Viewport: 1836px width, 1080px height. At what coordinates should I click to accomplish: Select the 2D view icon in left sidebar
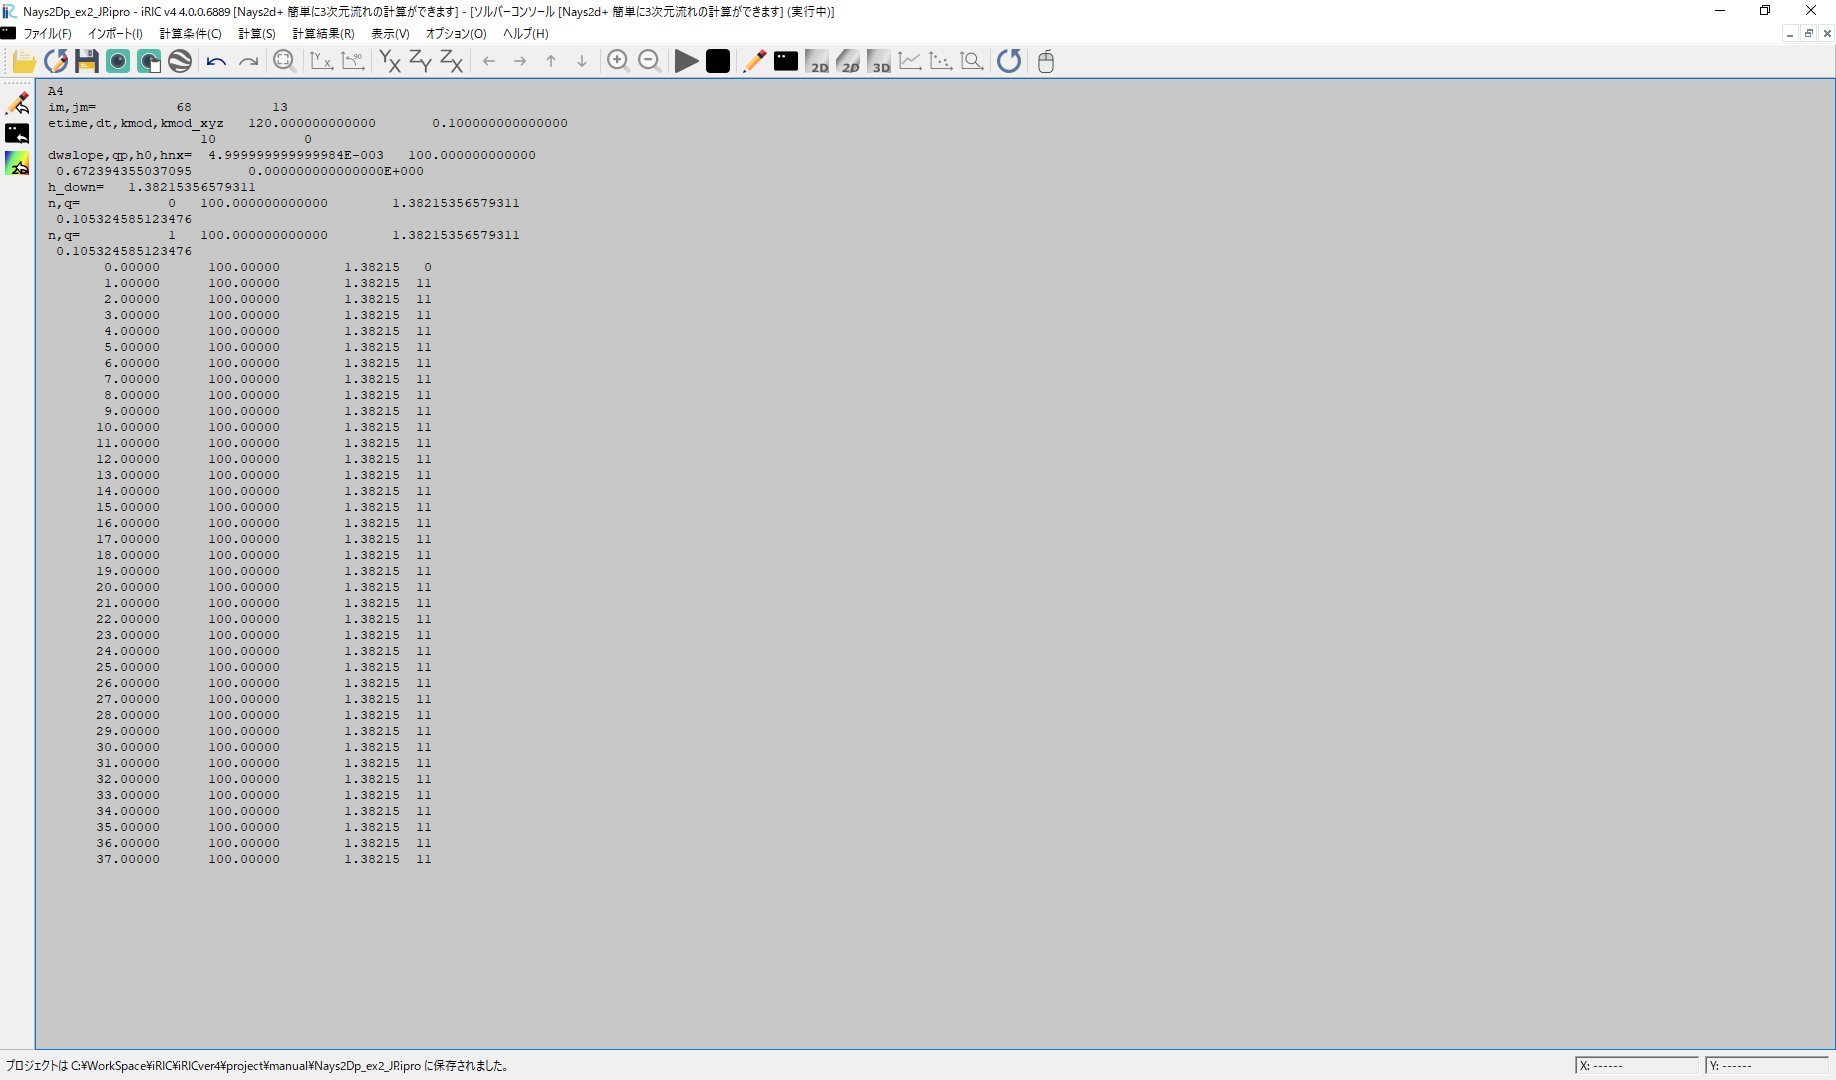[x=18, y=163]
